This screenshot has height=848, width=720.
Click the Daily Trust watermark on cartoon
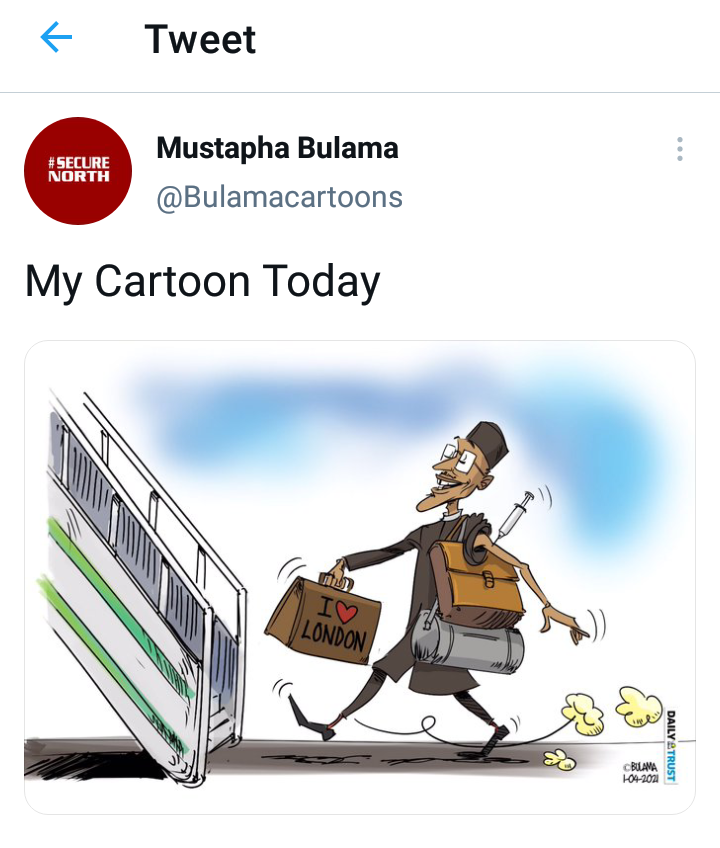coord(671,746)
